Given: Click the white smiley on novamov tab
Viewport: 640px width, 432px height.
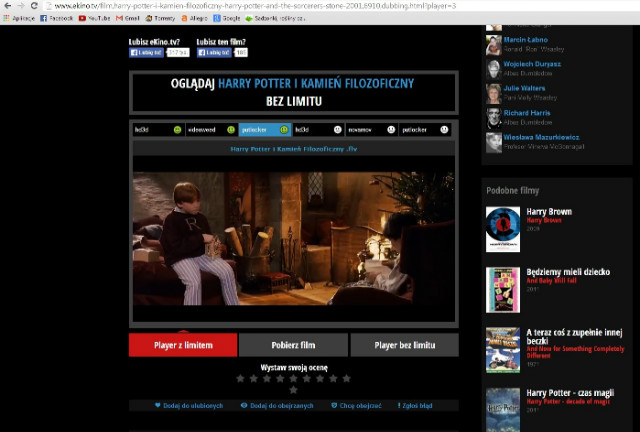Looking at the screenshot, I should pos(391,130).
